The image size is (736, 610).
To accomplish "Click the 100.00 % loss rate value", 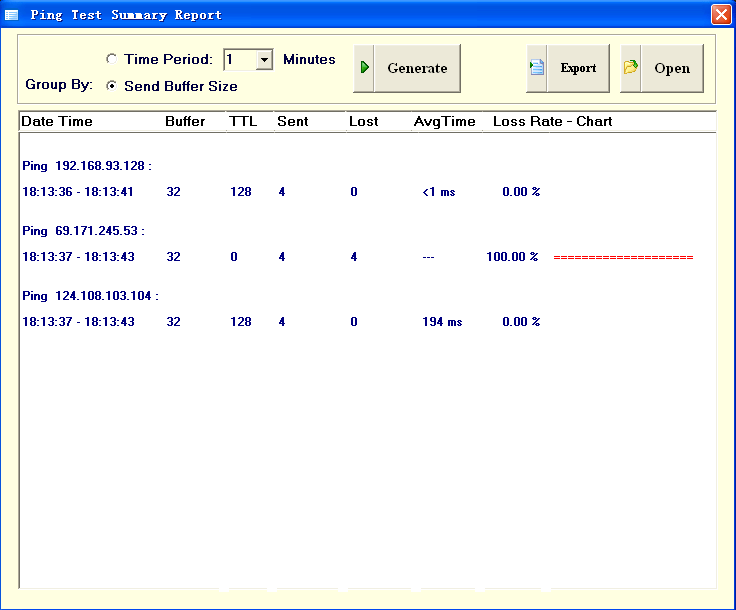I will [x=512, y=257].
